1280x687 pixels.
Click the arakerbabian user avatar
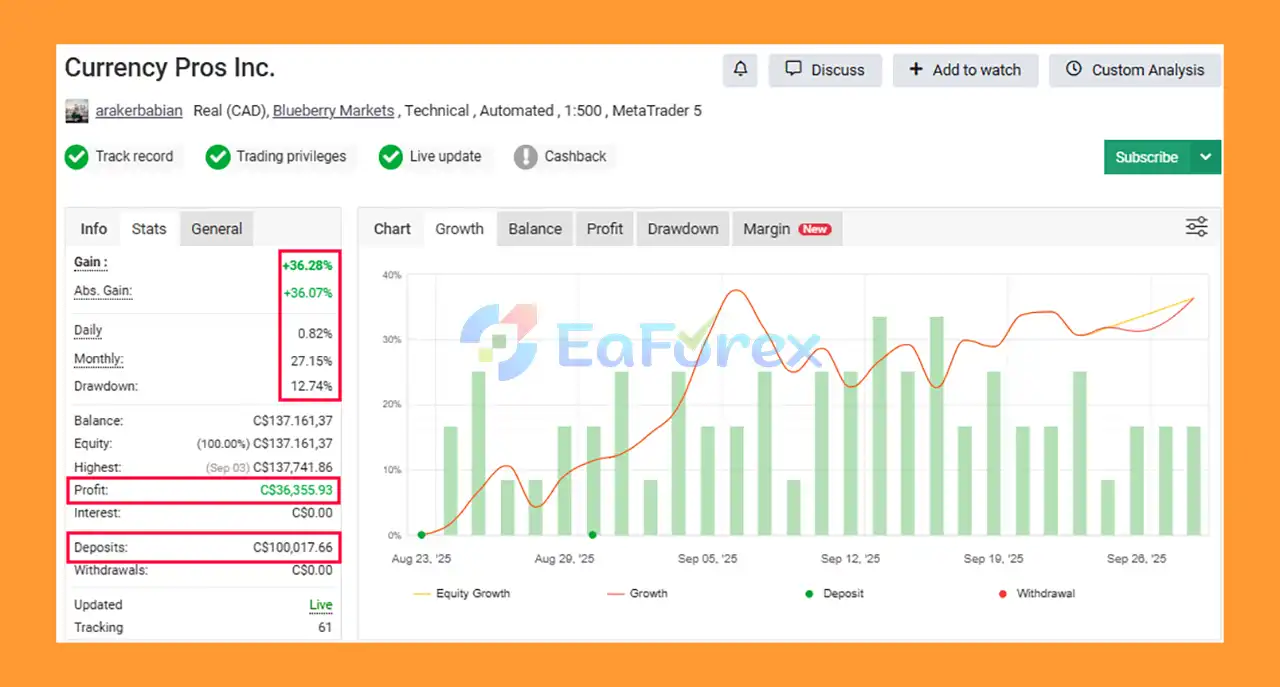click(77, 111)
